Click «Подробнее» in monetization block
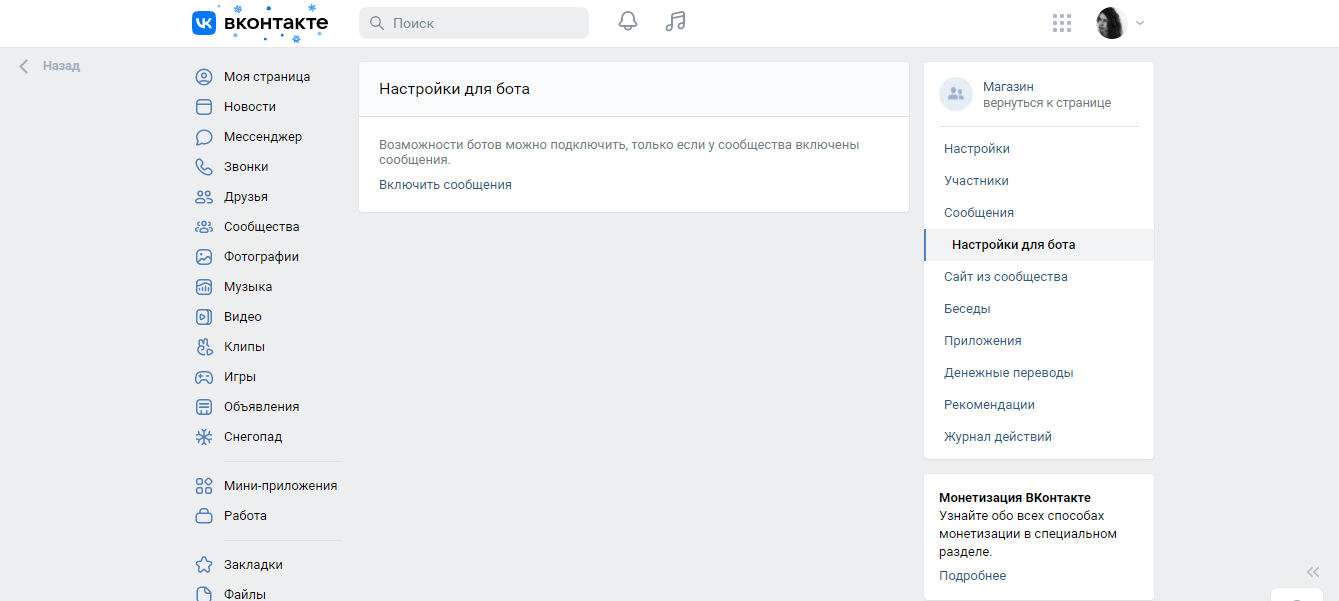The height and width of the screenshot is (601, 1339). [972, 576]
